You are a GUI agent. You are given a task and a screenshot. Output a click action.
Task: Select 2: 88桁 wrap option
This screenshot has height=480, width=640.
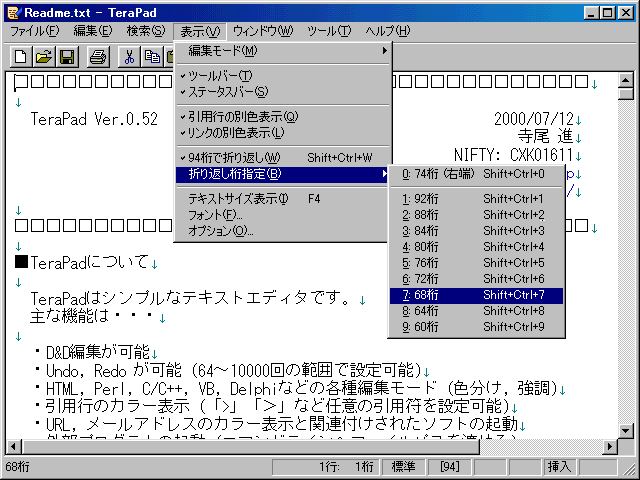click(476, 215)
